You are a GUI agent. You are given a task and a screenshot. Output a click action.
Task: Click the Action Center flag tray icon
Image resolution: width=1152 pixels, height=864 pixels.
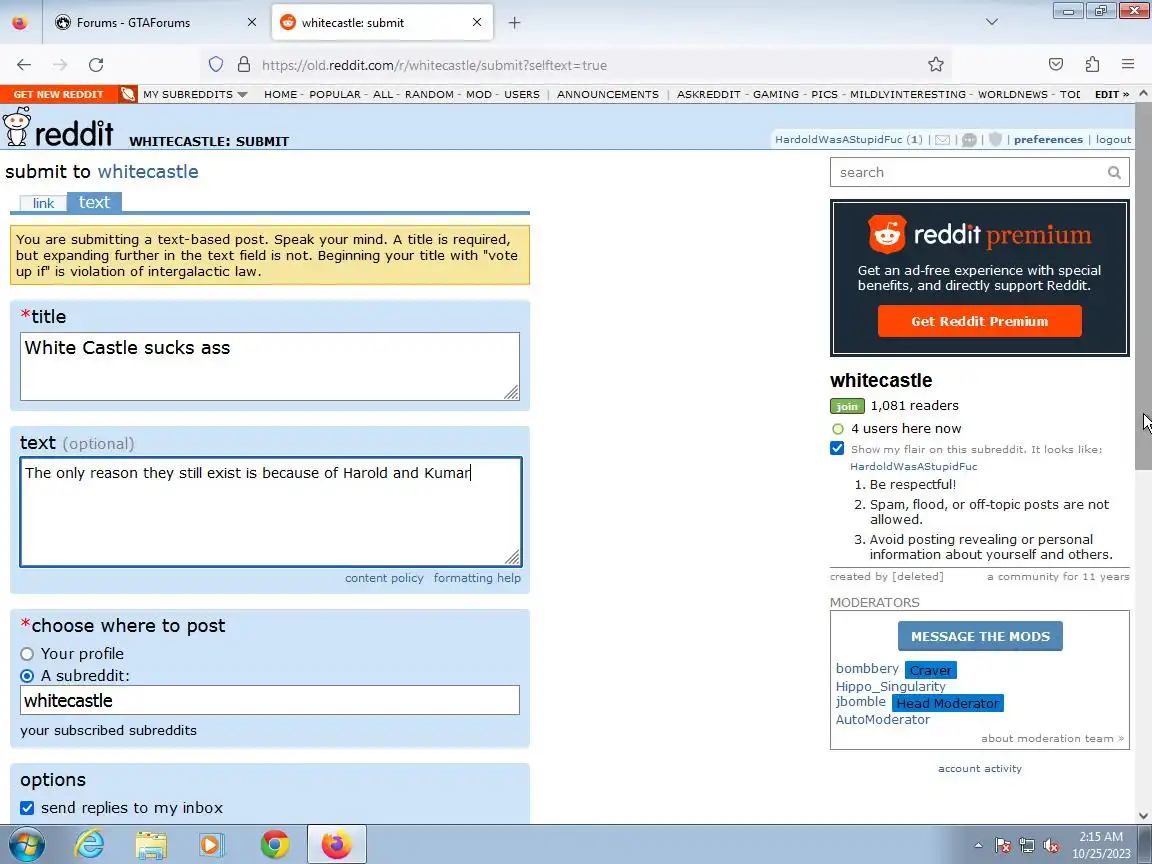tap(1003, 846)
